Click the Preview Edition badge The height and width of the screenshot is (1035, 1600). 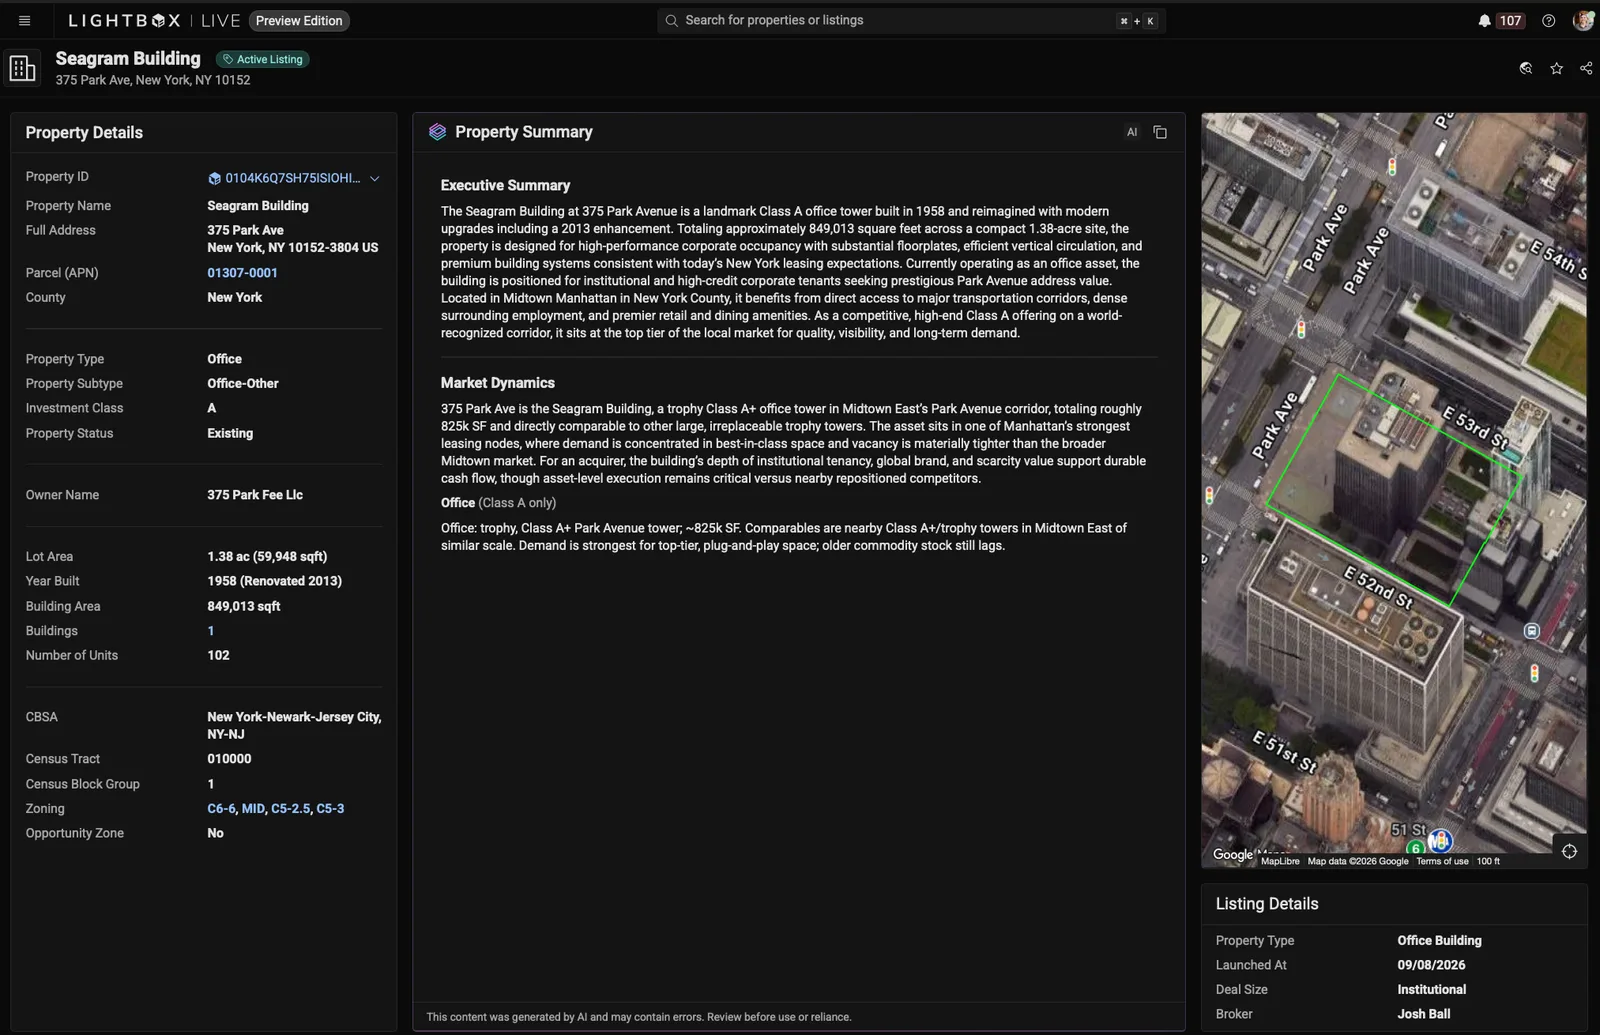(299, 20)
